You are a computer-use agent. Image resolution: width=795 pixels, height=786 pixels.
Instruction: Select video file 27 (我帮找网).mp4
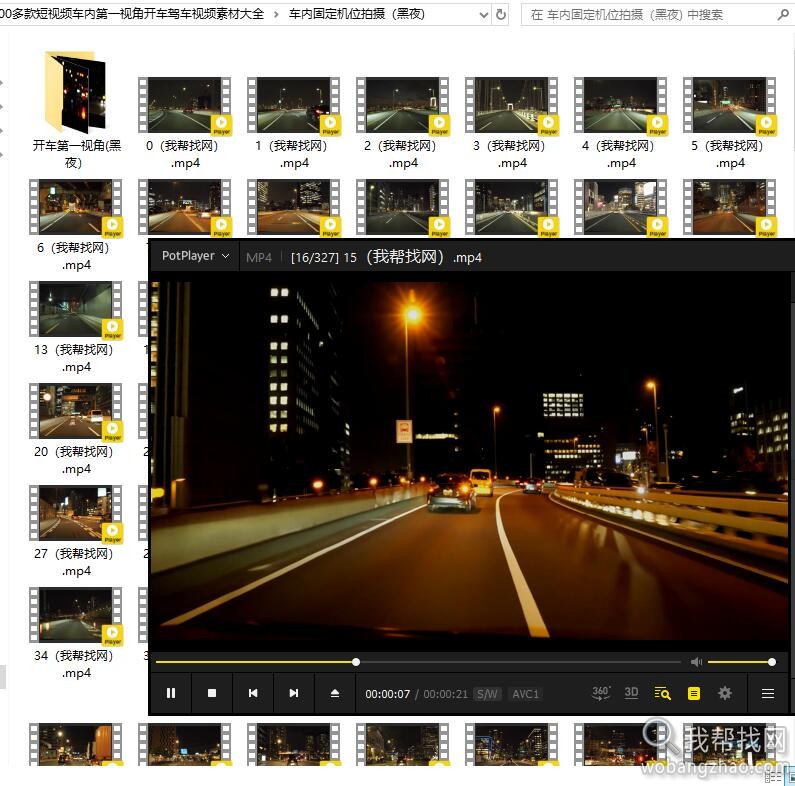[x=76, y=531]
